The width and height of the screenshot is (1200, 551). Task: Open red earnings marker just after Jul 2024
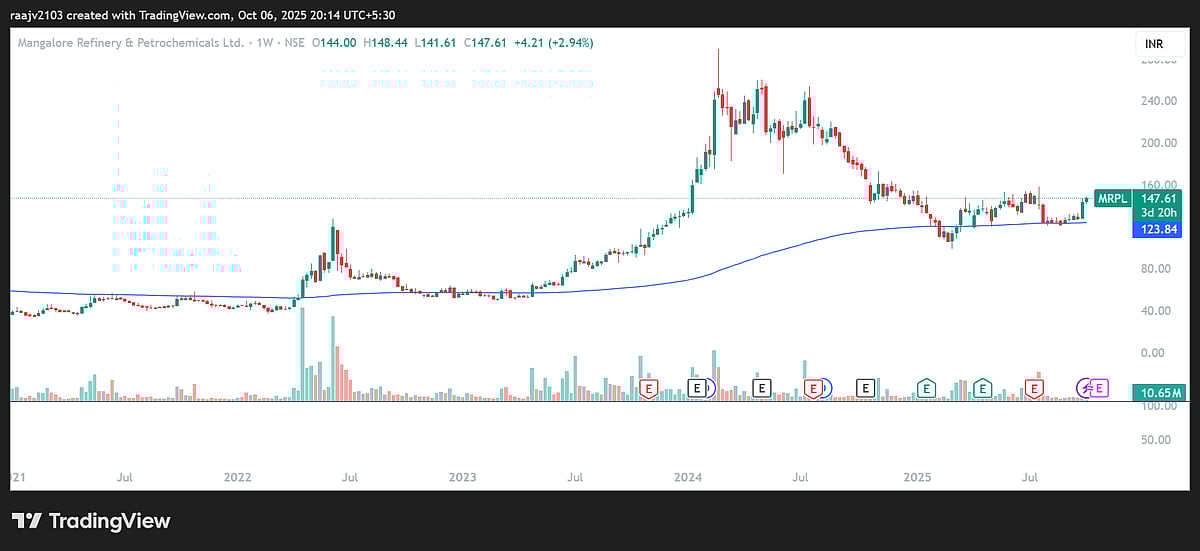(814, 388)
